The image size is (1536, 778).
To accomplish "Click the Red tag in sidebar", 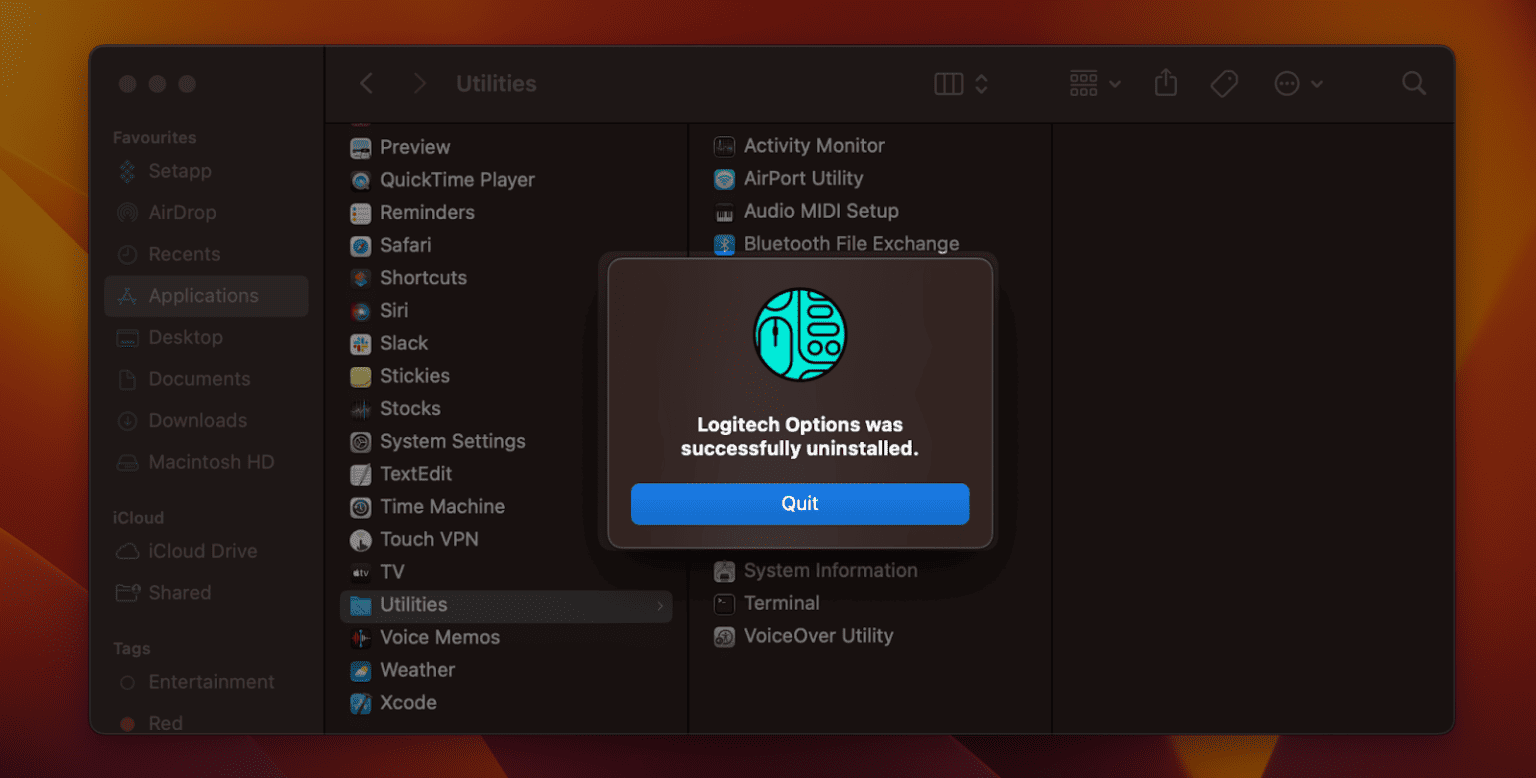I will 165,723.
